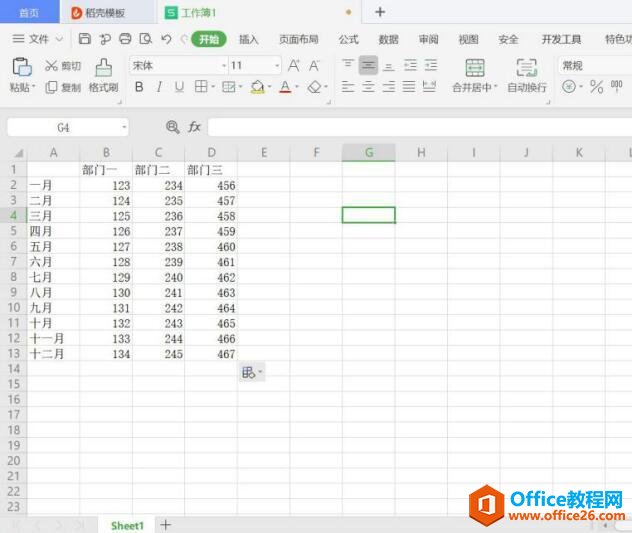Open the 数据 ribbon tab
The width and height of the screenshot is (632, 533).
point(388,39)
